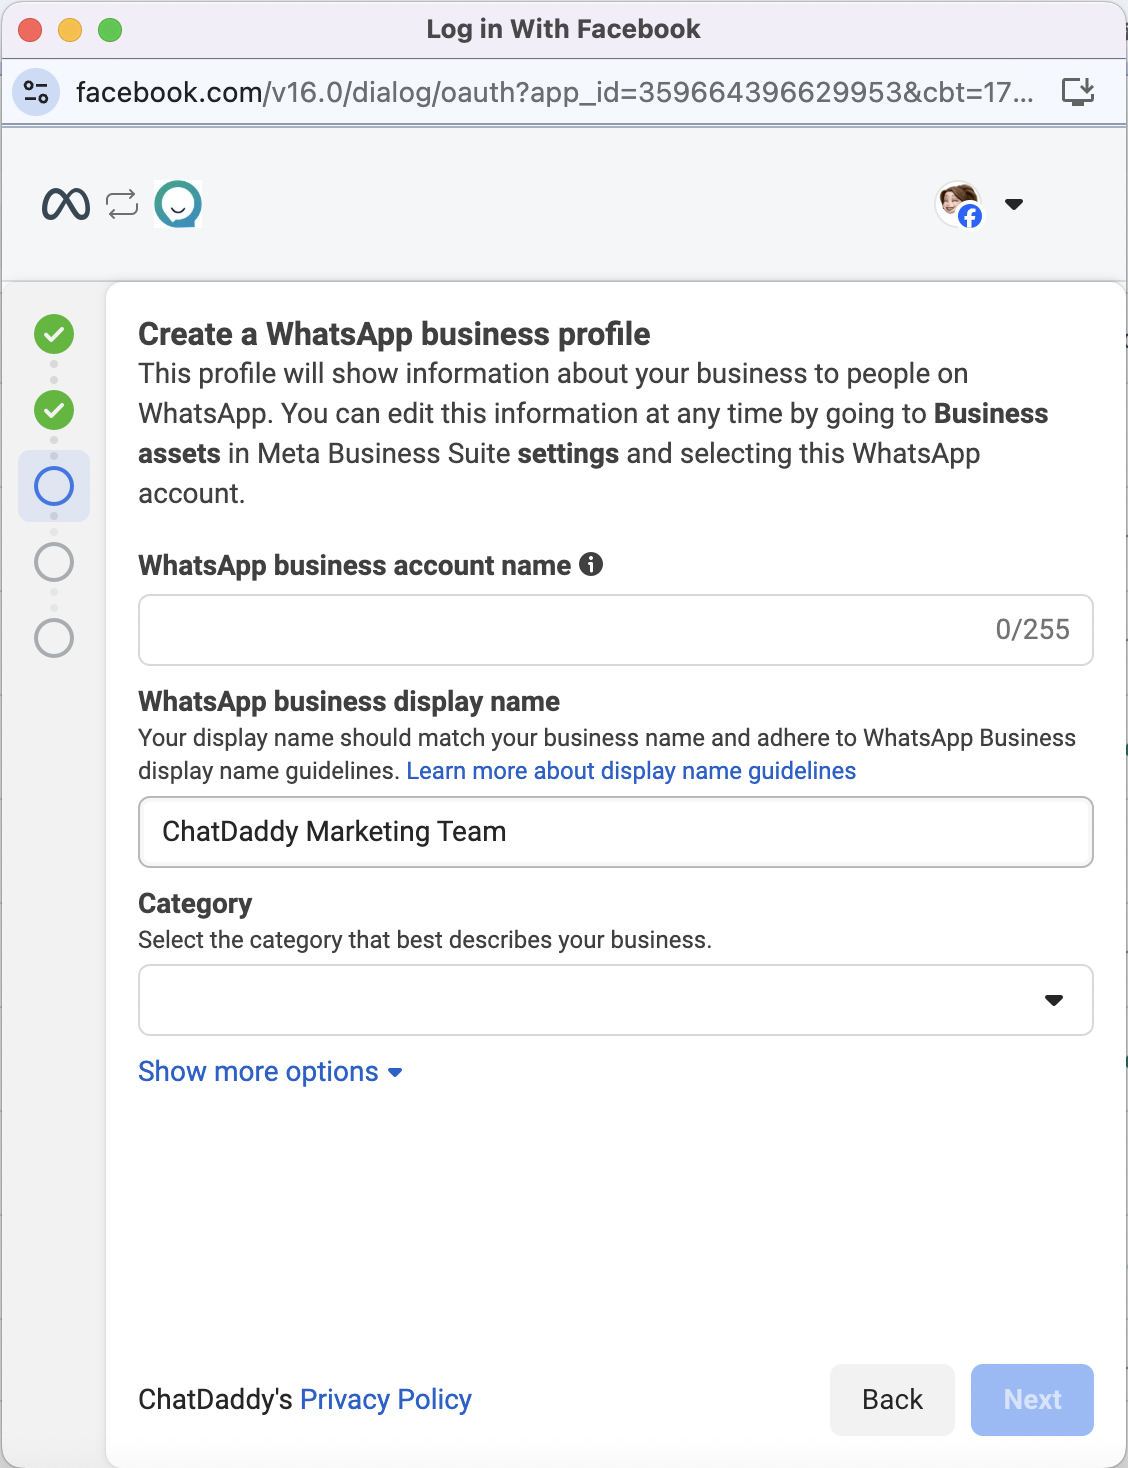Image resolution: width=1128 pixels, height=1468 pixels.
Task: Click first completed green checkmark step
Action: tap(54, 334)
